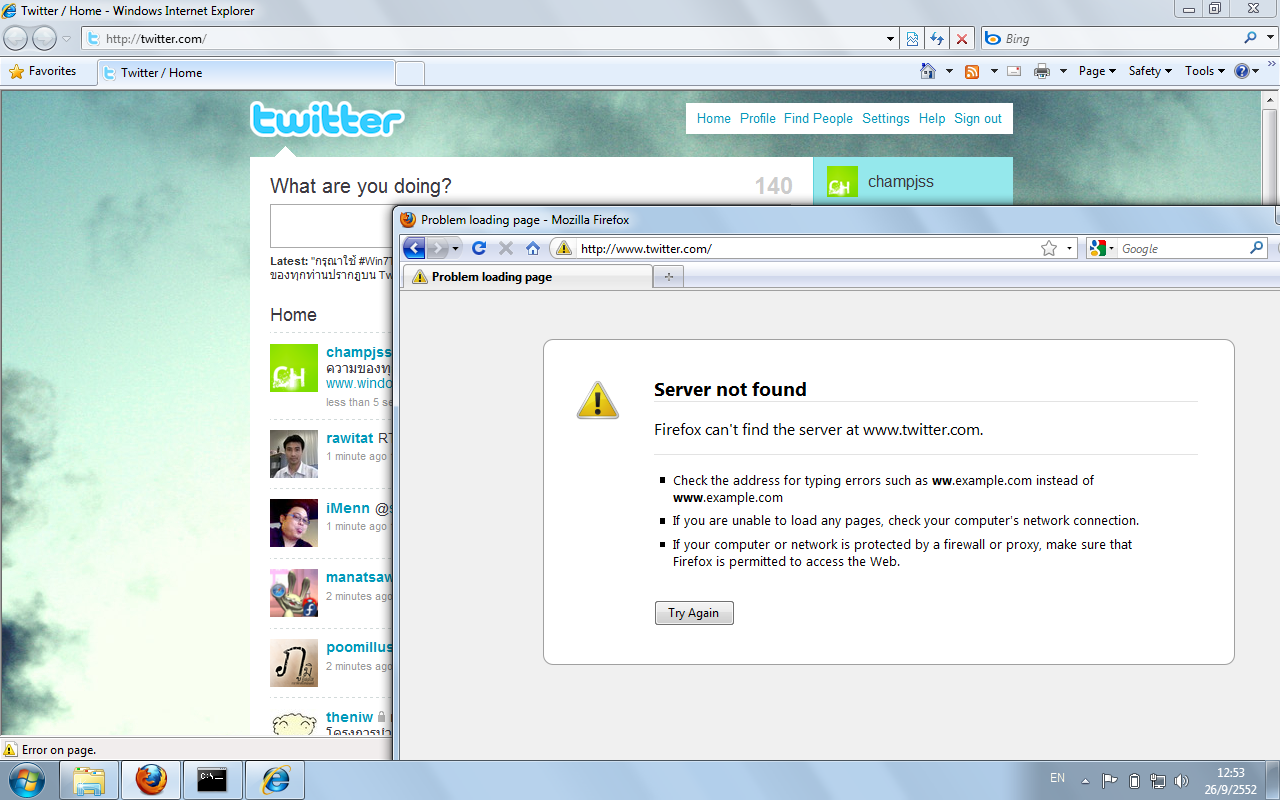This screenshot has width=1280, height=800.
Task: Click the Firefox back arrow button
Action: pos(414,248)
